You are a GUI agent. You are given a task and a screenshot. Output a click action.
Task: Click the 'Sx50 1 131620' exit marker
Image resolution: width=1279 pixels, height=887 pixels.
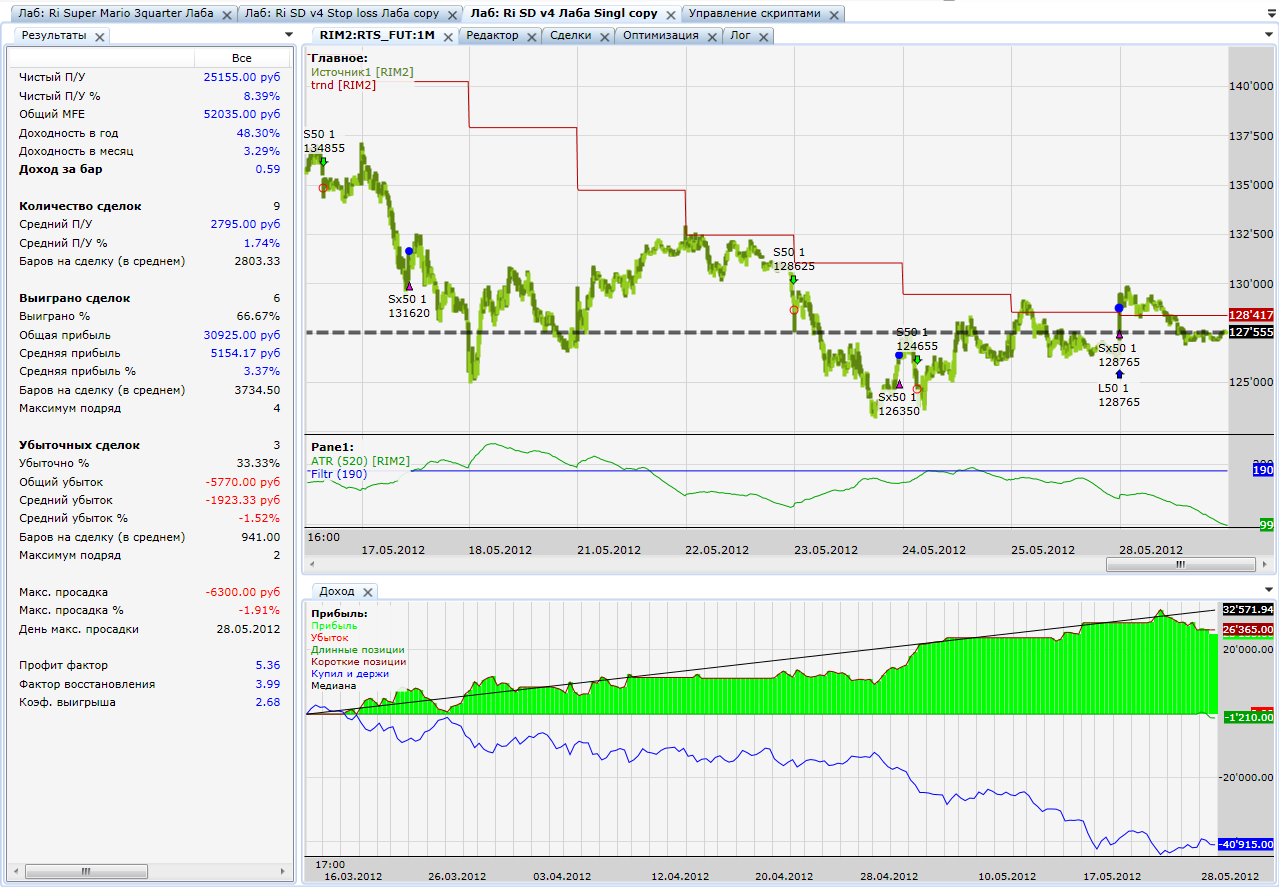[x=408, y=287]
